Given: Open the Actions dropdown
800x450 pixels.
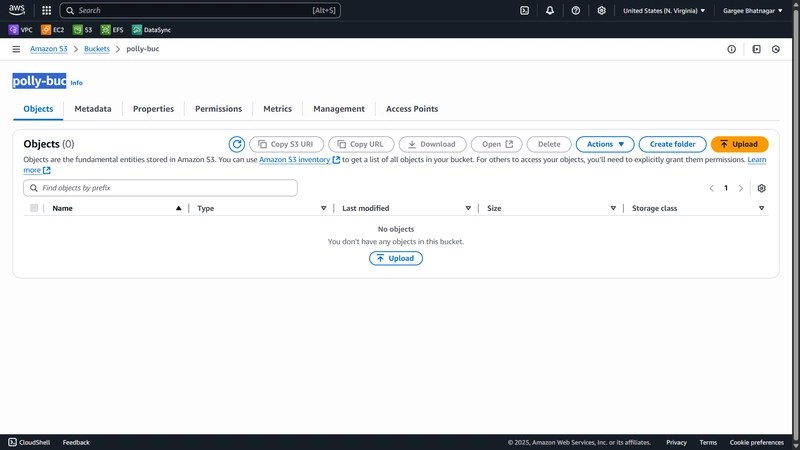Looking at the screenshot, I should (x=605, y=144).
